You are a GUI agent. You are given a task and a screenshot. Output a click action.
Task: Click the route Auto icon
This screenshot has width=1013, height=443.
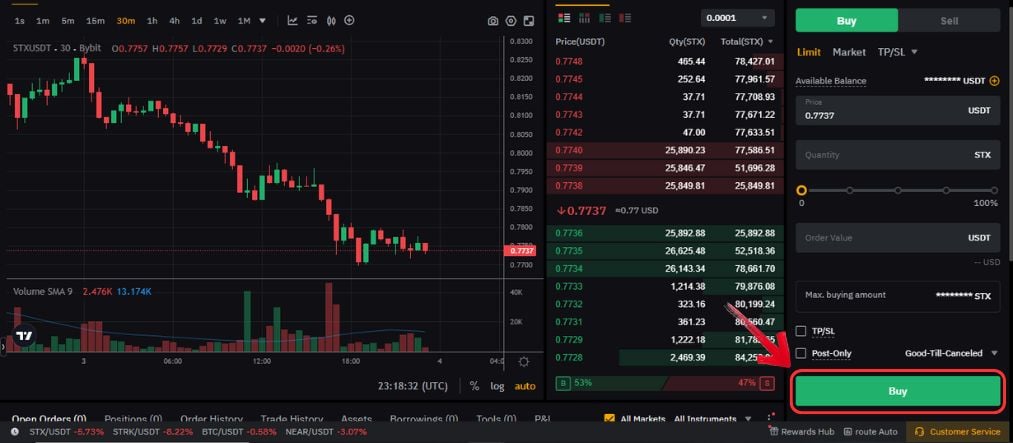850,431
